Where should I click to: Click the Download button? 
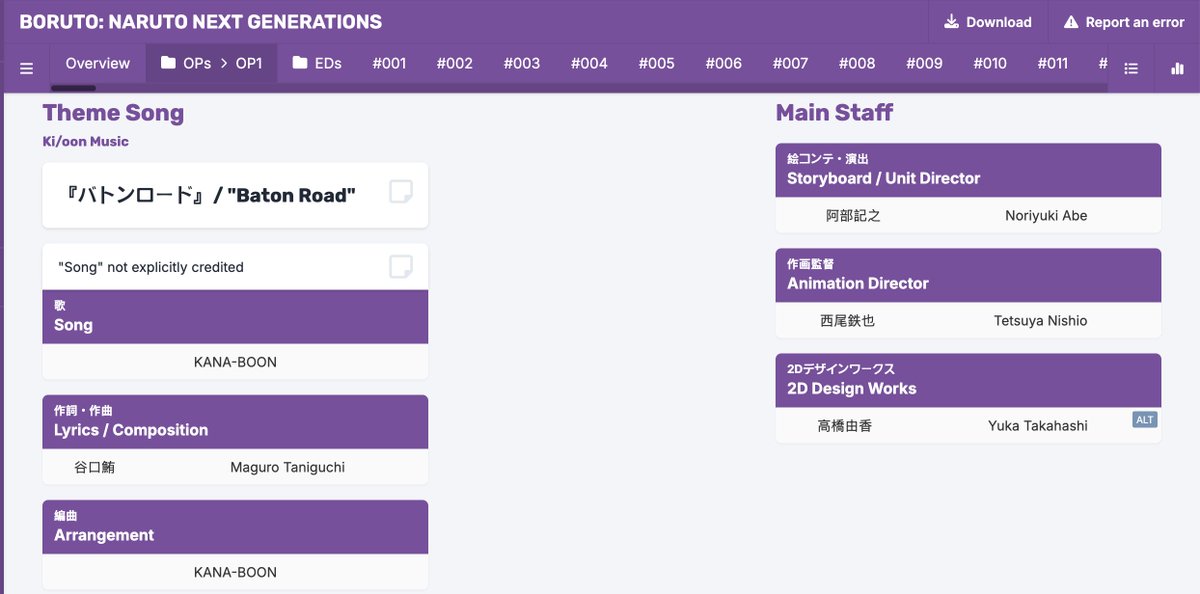point(988,22)
